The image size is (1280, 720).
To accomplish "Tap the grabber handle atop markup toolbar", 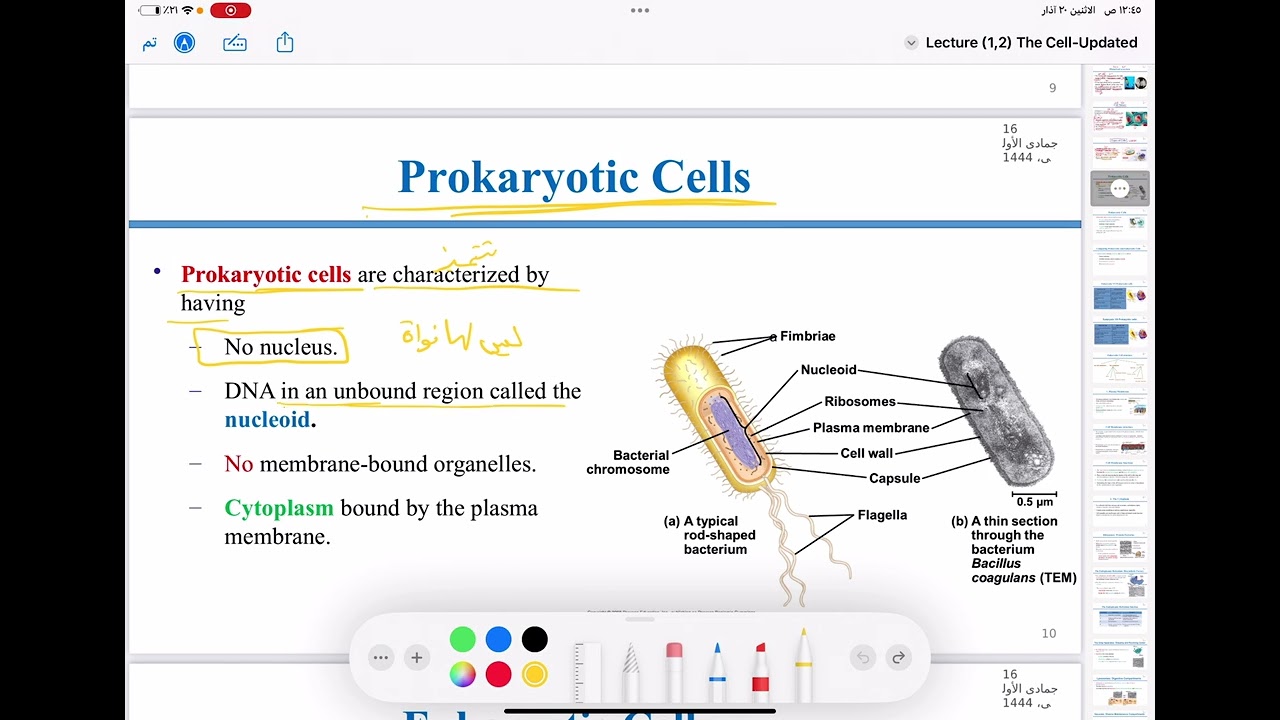I will [640, 620].
